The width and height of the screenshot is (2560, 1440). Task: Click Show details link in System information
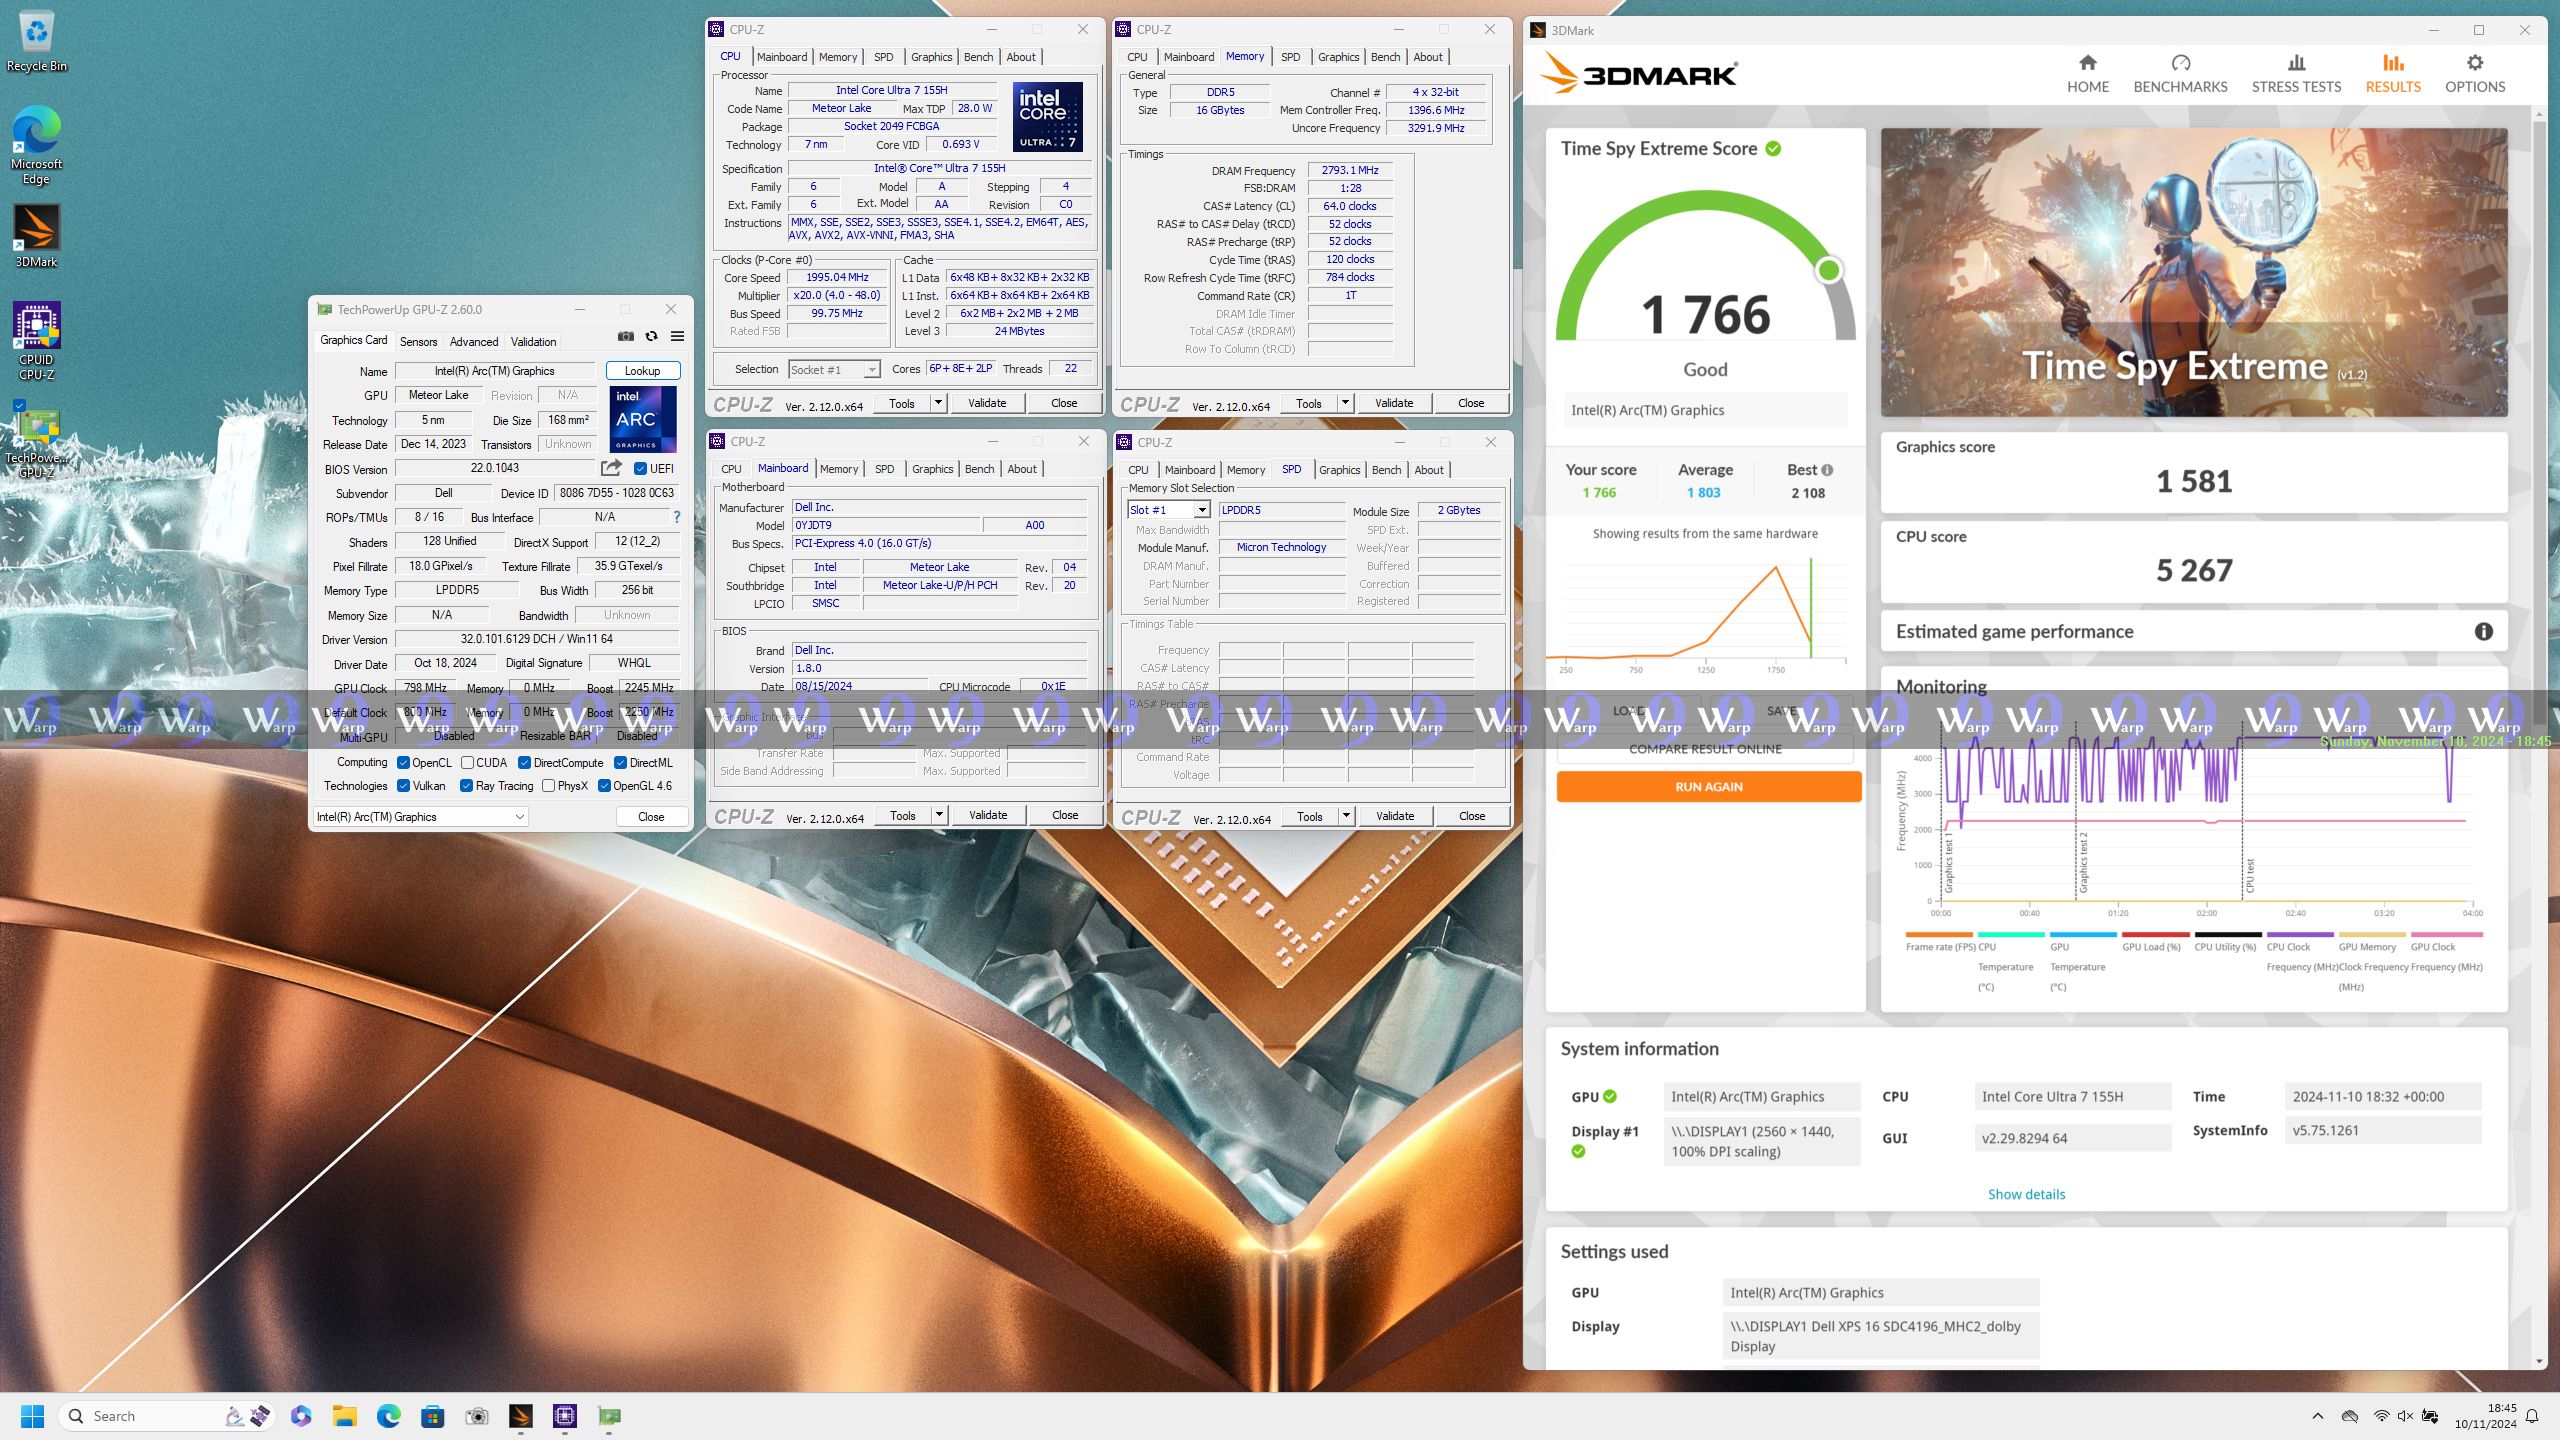2026,1194
